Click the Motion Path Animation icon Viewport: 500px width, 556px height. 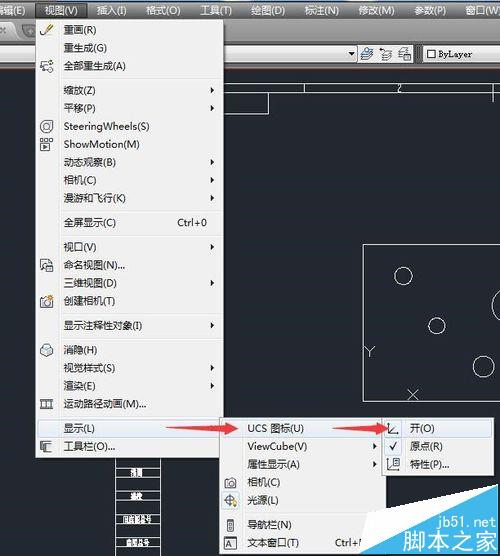coord(46,404)
